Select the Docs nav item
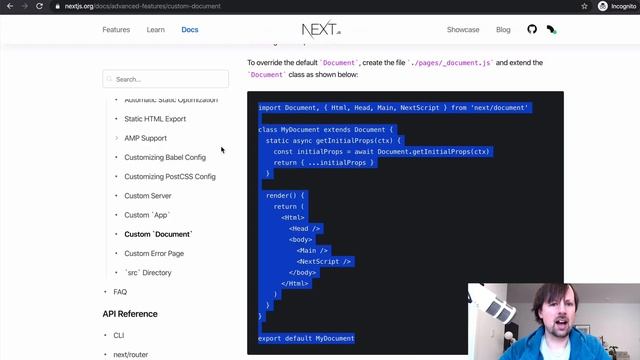 tap(190, 30)
